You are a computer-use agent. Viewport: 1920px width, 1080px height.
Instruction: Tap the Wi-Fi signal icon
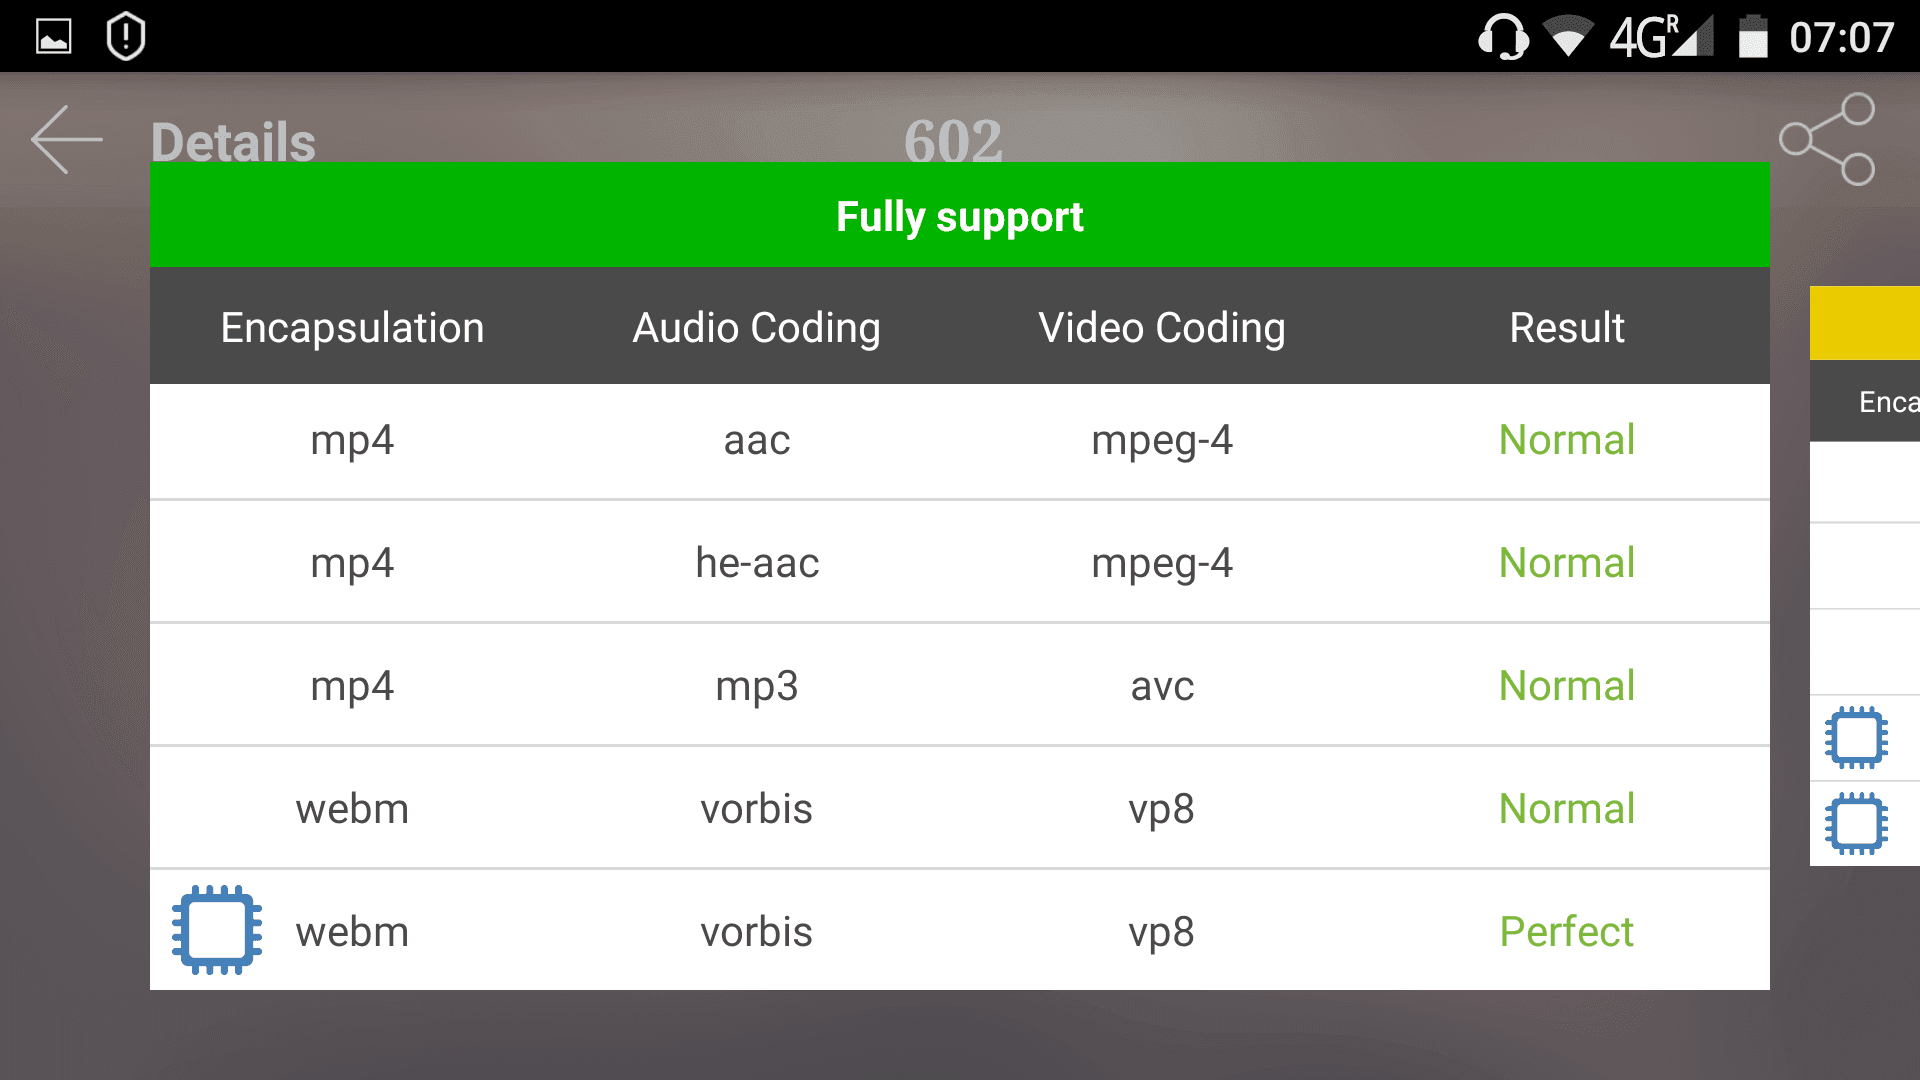point(1568,36)
